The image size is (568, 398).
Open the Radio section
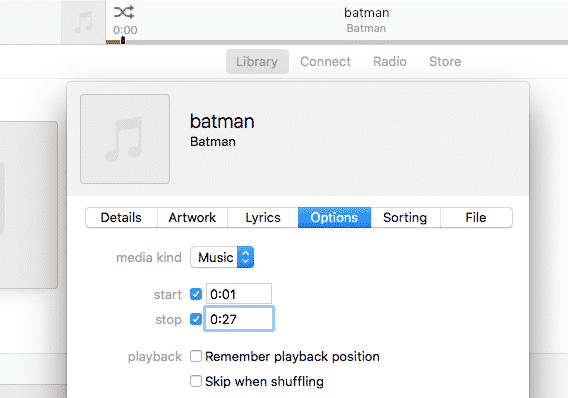point(390,62)
